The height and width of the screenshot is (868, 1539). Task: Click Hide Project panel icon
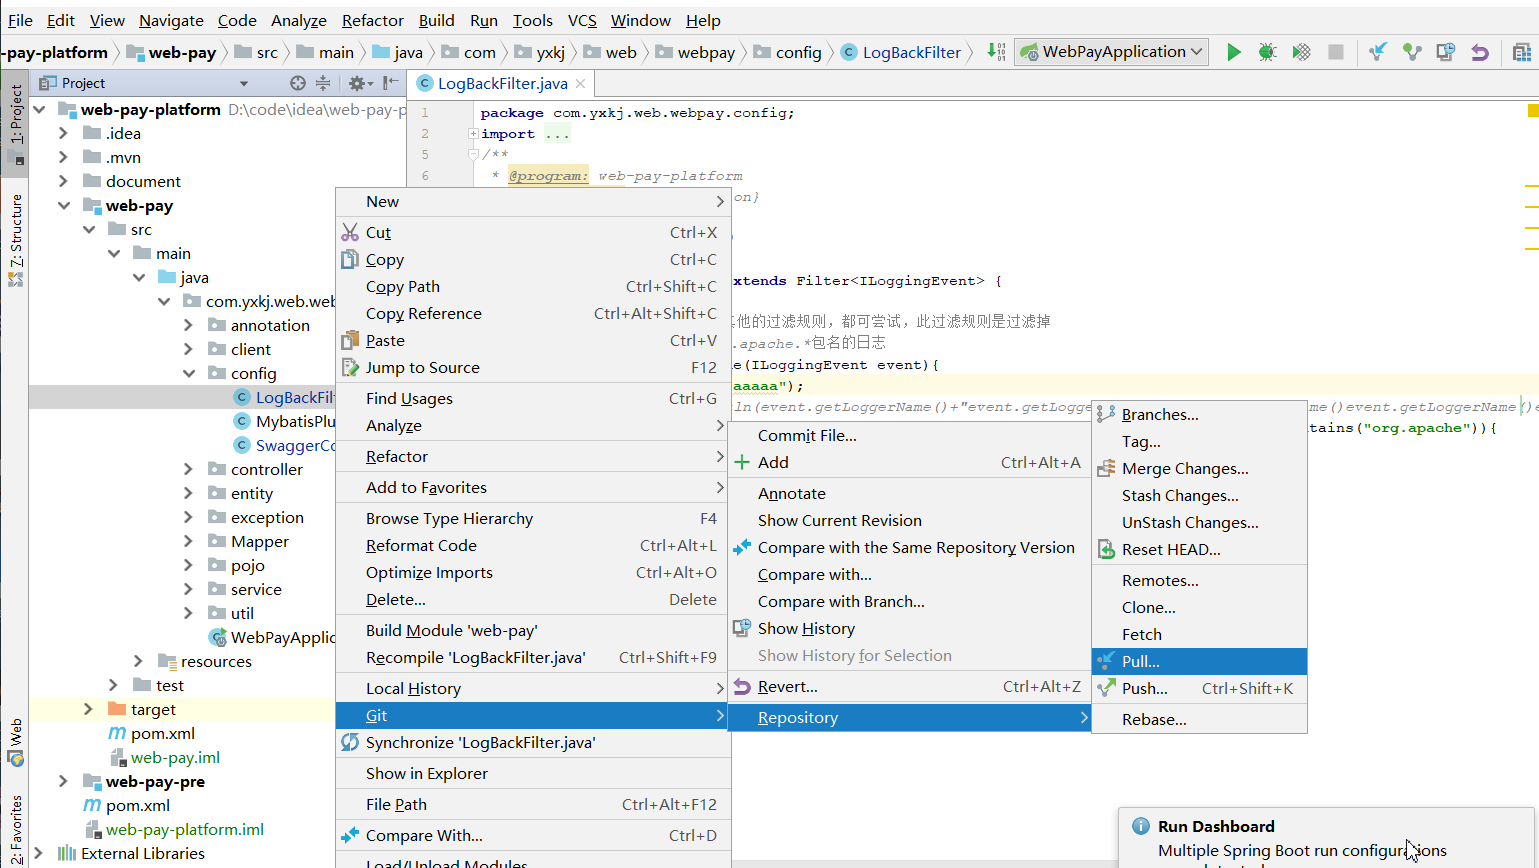(x=391, y=83)
